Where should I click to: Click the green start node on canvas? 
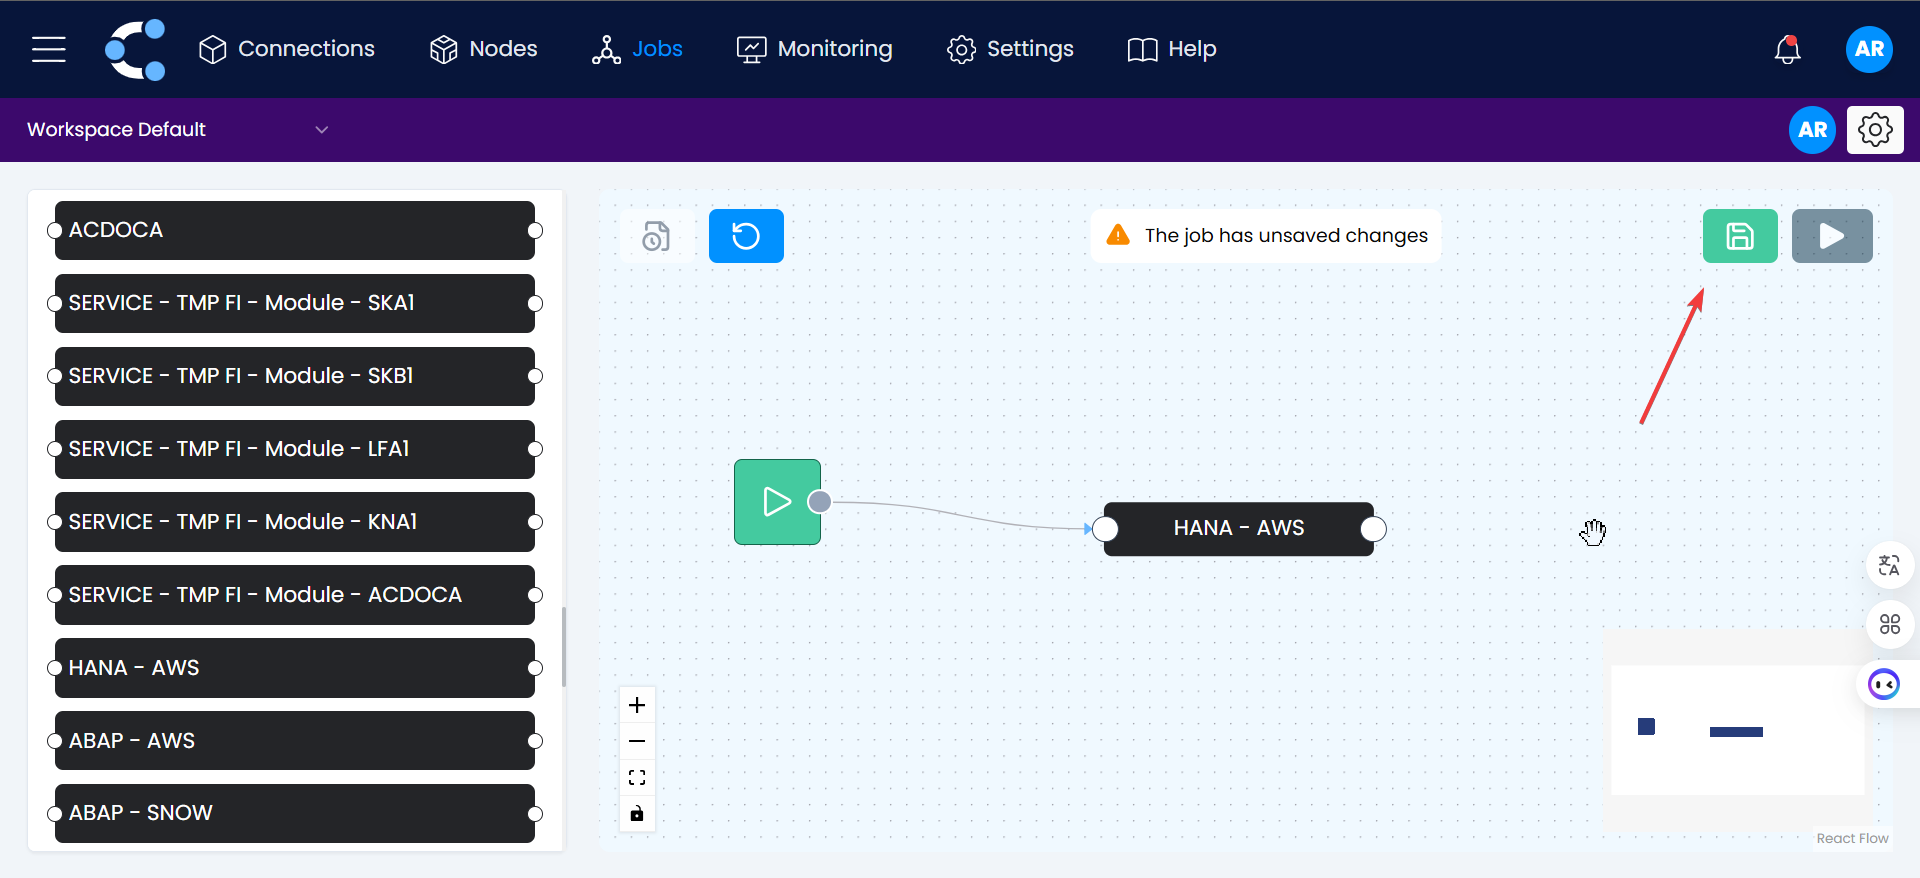click(777, 502)
